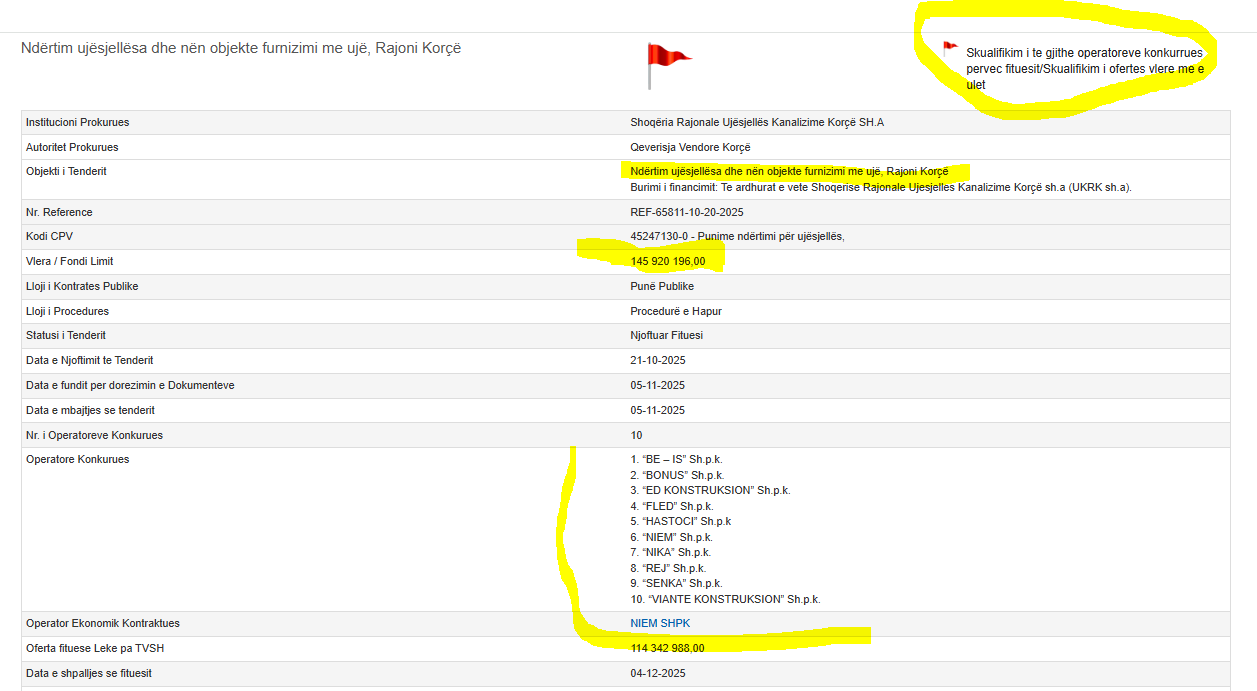Click winner announcement date 04-12-2025

[657, 673]
